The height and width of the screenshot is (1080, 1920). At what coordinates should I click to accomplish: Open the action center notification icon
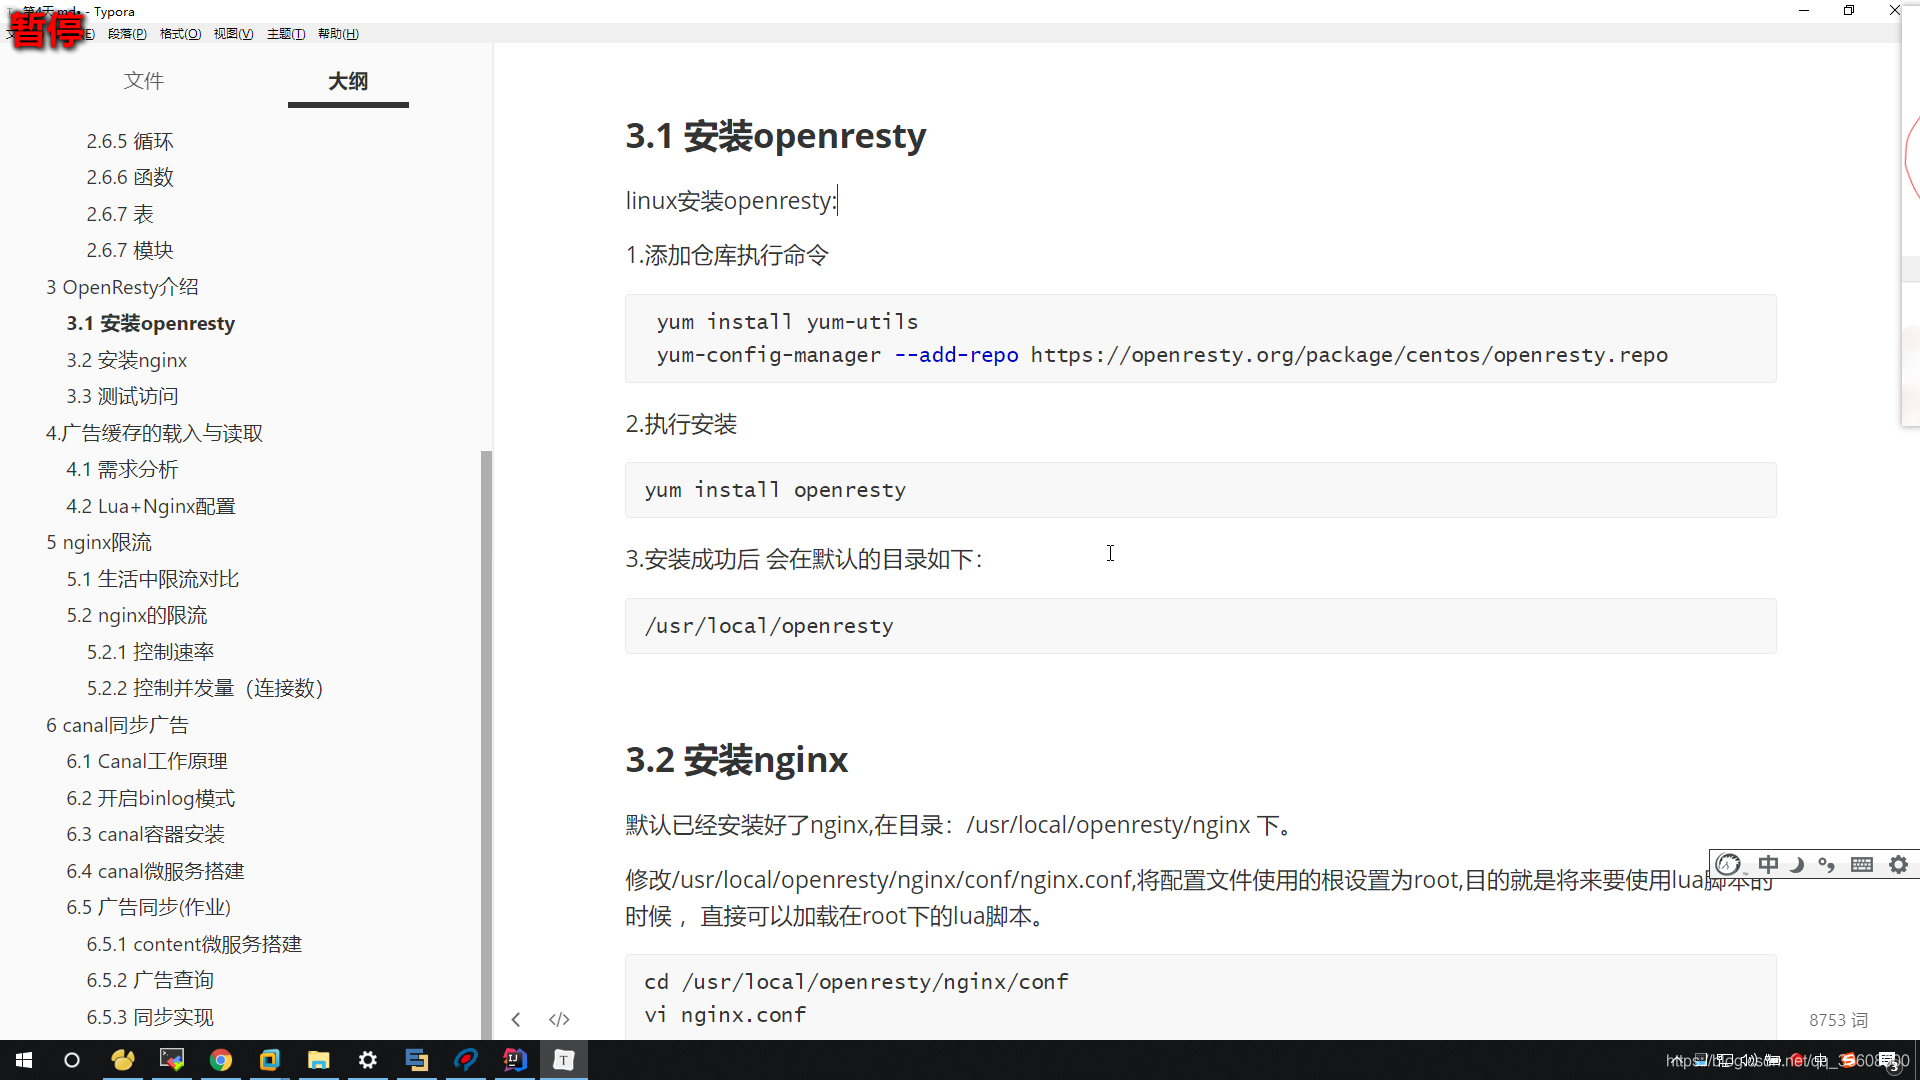click(x=1889, y=1061)
